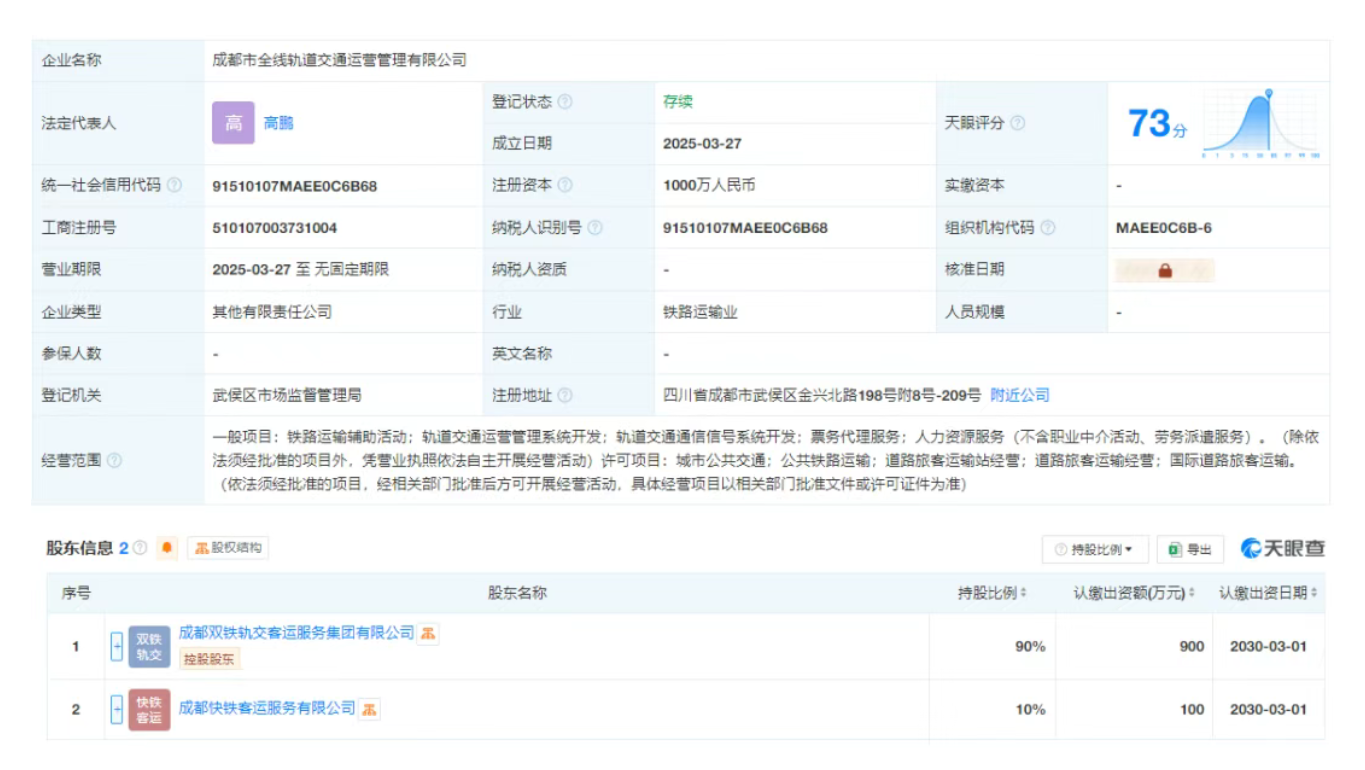Image resolution: width=1365 pixels, height=770 pixels.
Task: Open equity chart icon beside 成都快铁客运服务有限公司
Action: (369, 709)
